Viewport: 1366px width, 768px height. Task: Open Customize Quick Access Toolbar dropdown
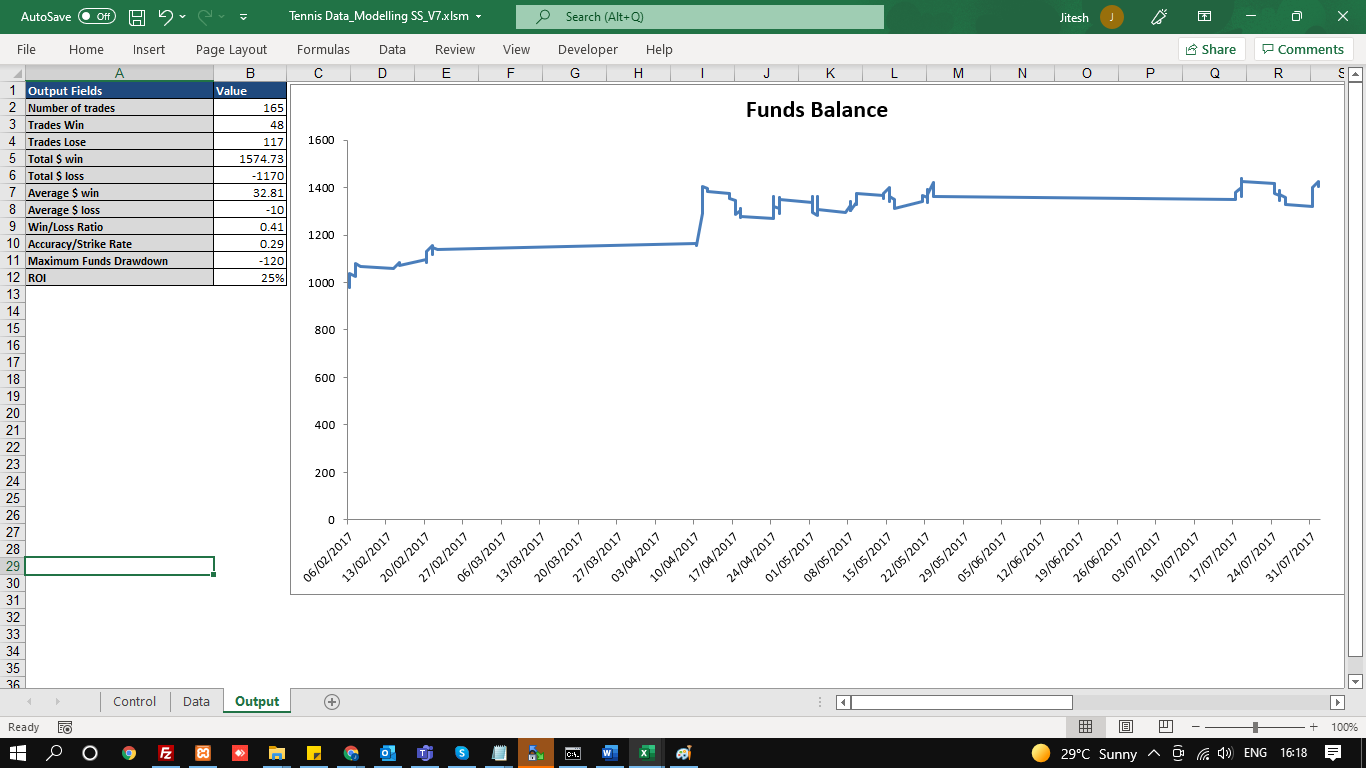pyautogui.click(x=244, y=17)
